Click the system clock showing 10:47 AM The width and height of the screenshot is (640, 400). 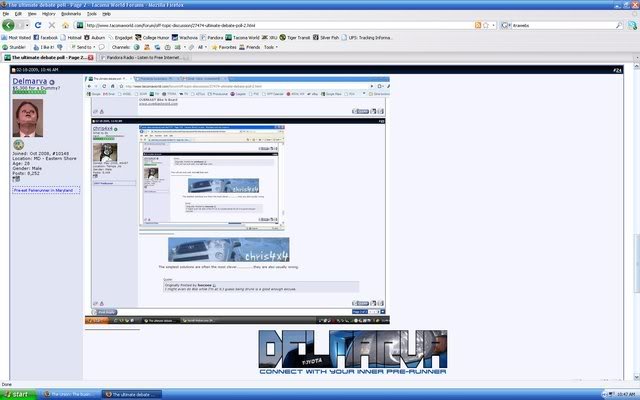(x=626, y=394)
